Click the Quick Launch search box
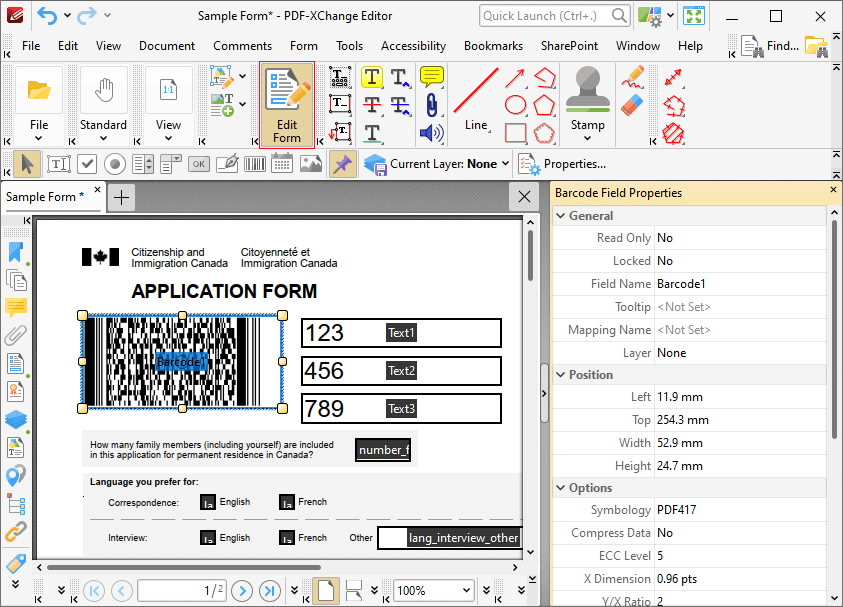The height and width of the screenshot is (607, 843). 554,16
